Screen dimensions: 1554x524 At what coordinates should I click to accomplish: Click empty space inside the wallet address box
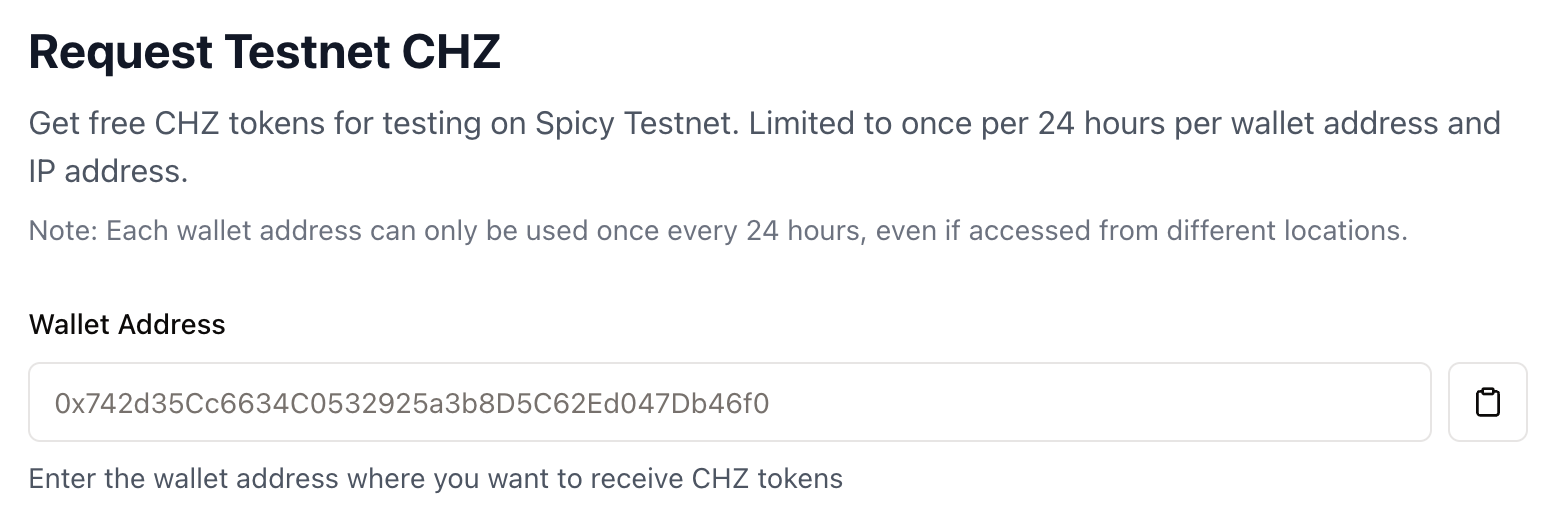coord(1100,402)
